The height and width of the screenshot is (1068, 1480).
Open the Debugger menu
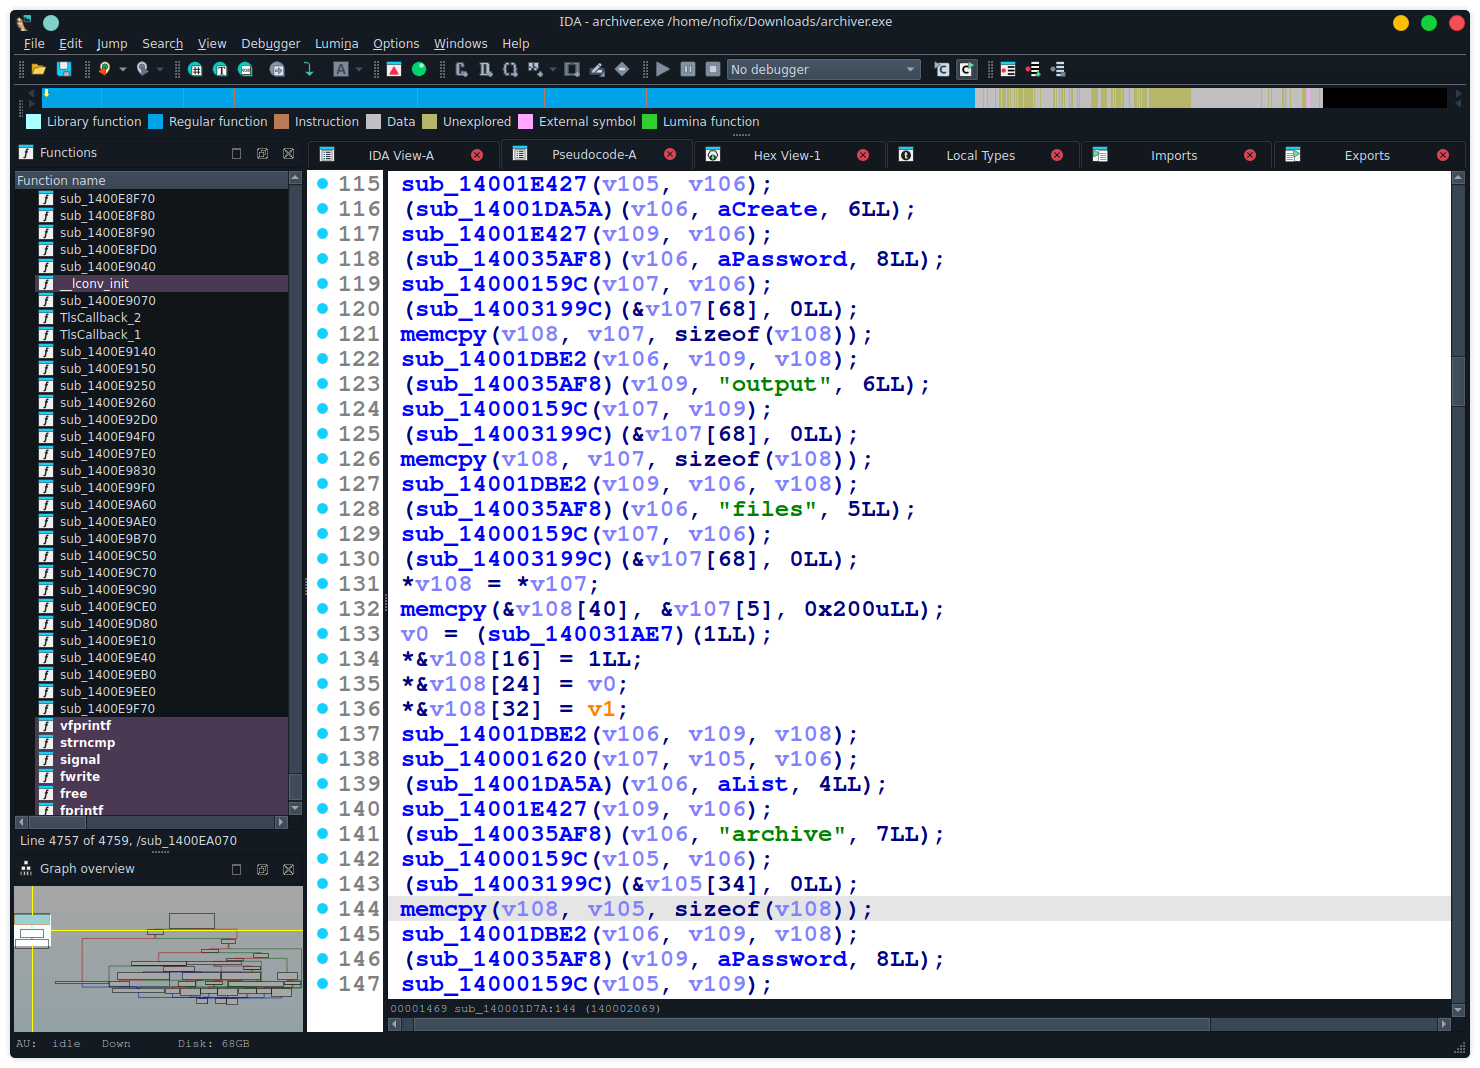[x=270, y=43]
